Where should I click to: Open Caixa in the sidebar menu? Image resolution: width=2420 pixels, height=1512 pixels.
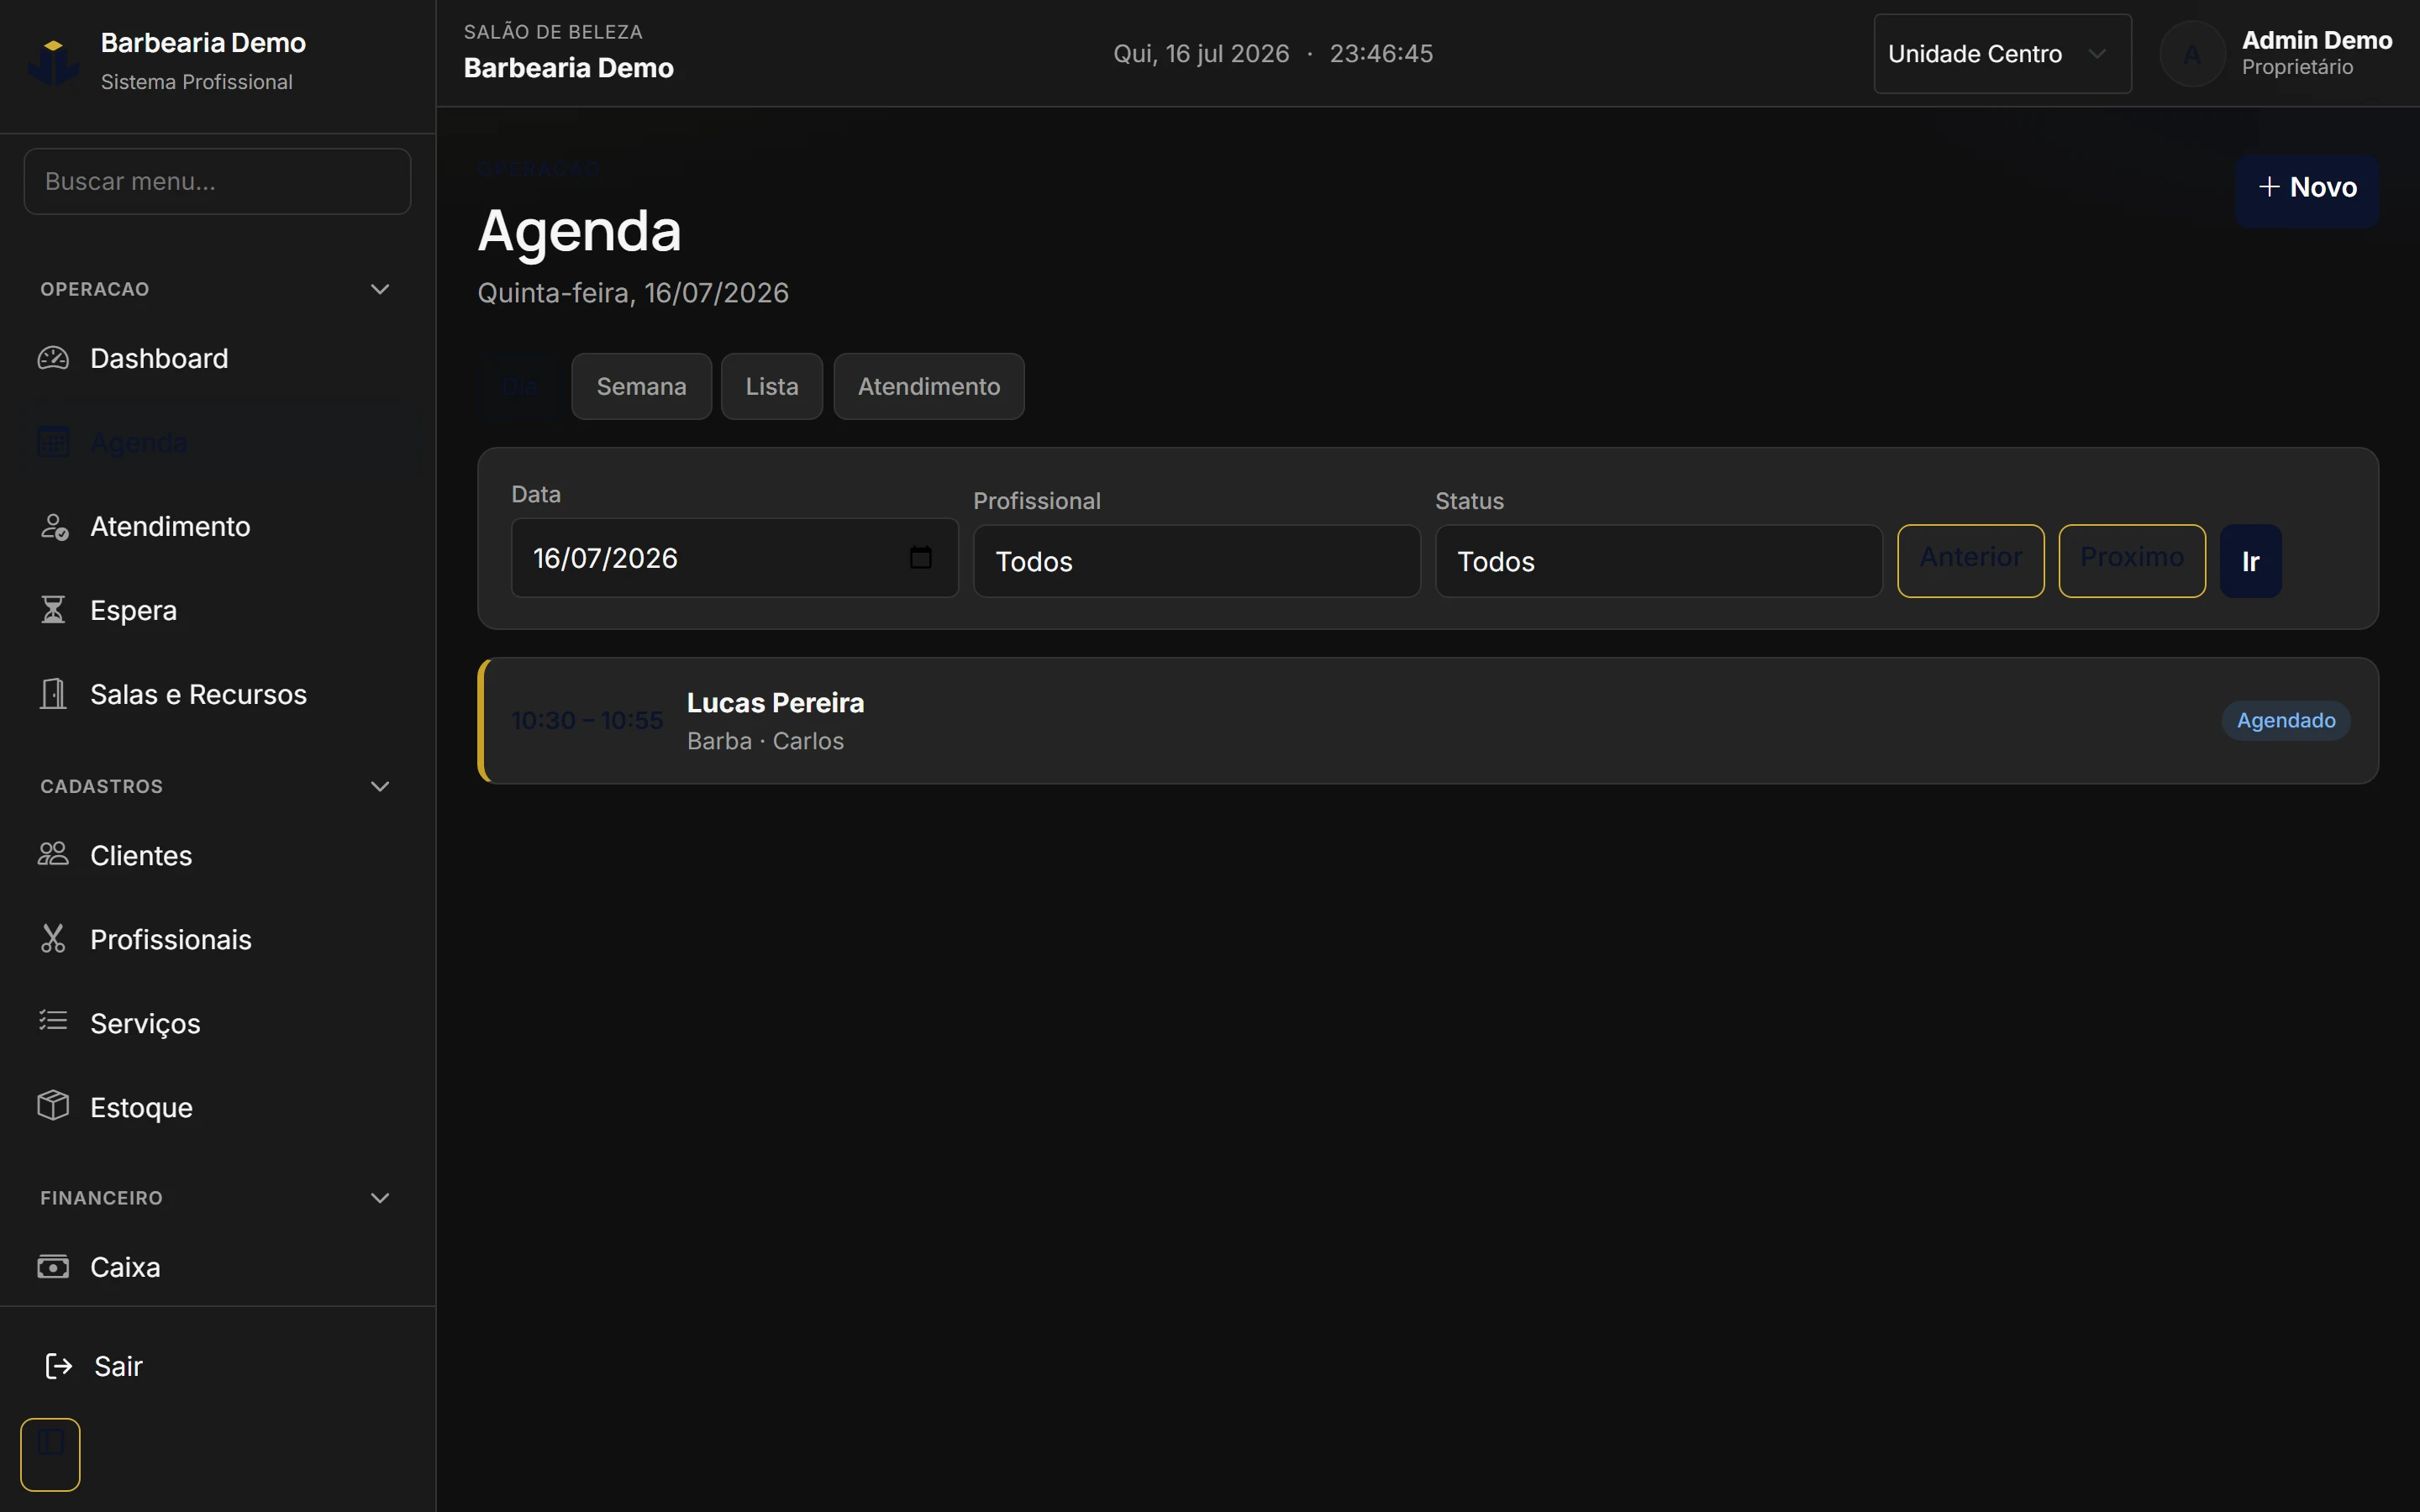(x=218, y=1267)
